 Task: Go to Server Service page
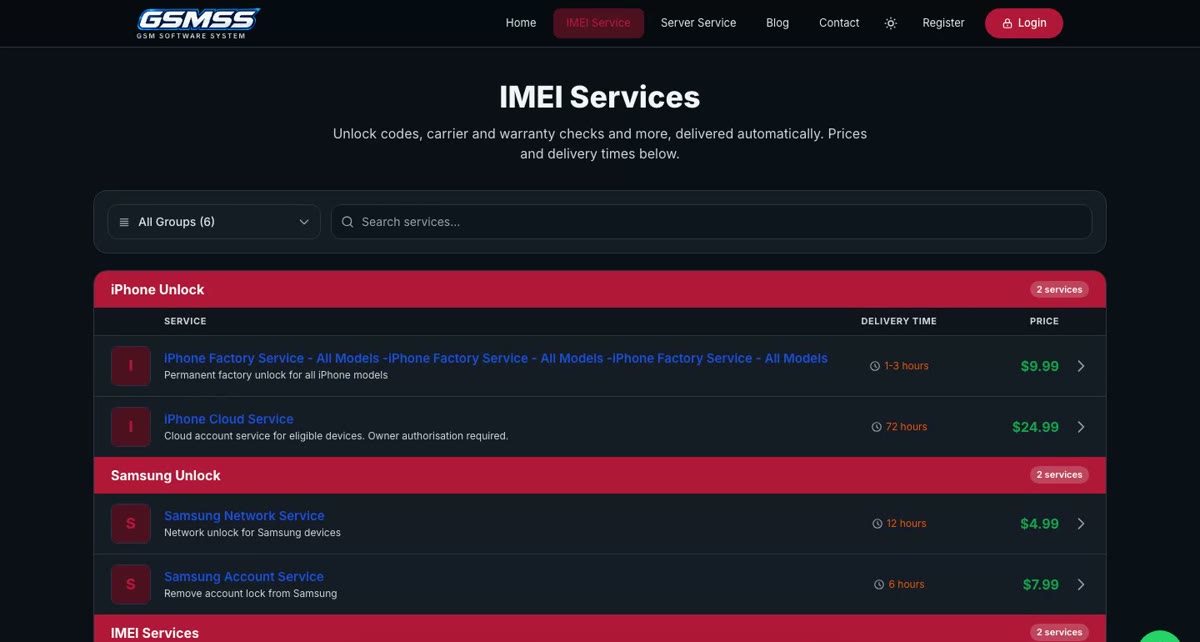click(x=698, y=23)
